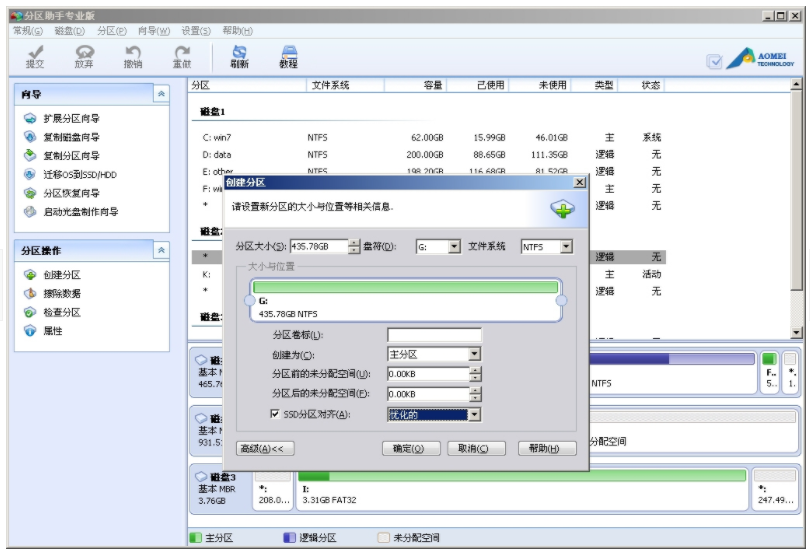This screenshot has height=554, width=810.
Task: Click the 已使用 column header
Action: (478, 85)
